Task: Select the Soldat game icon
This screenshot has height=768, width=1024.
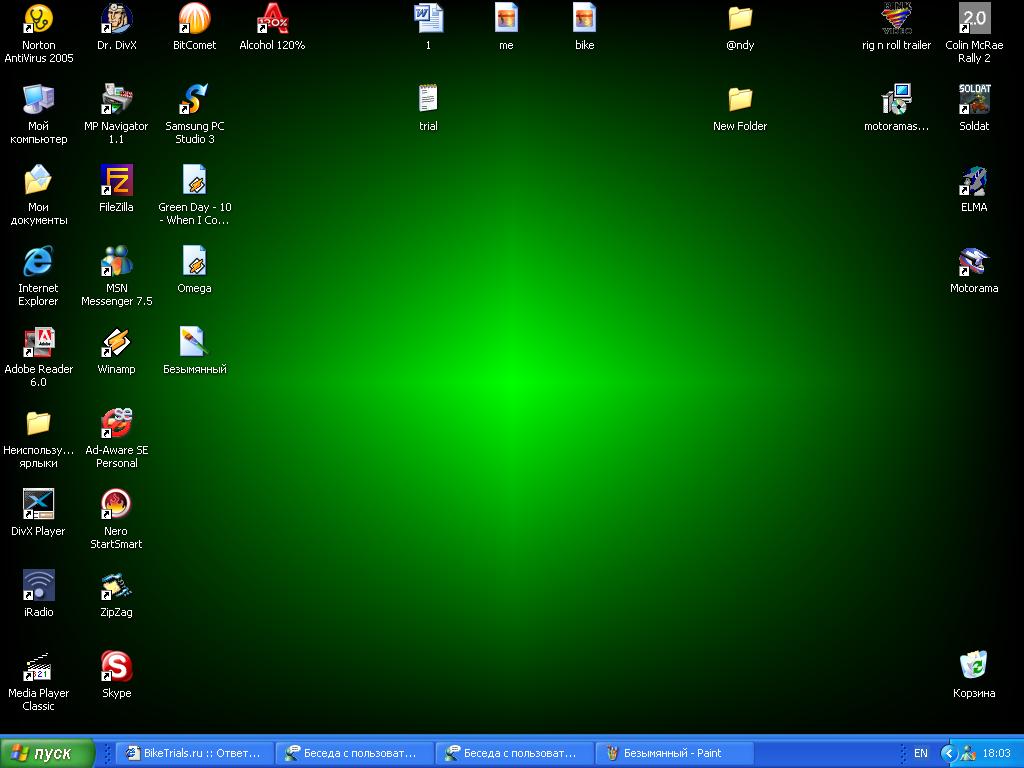Action: pyautogui.click(x=974, y=100)
